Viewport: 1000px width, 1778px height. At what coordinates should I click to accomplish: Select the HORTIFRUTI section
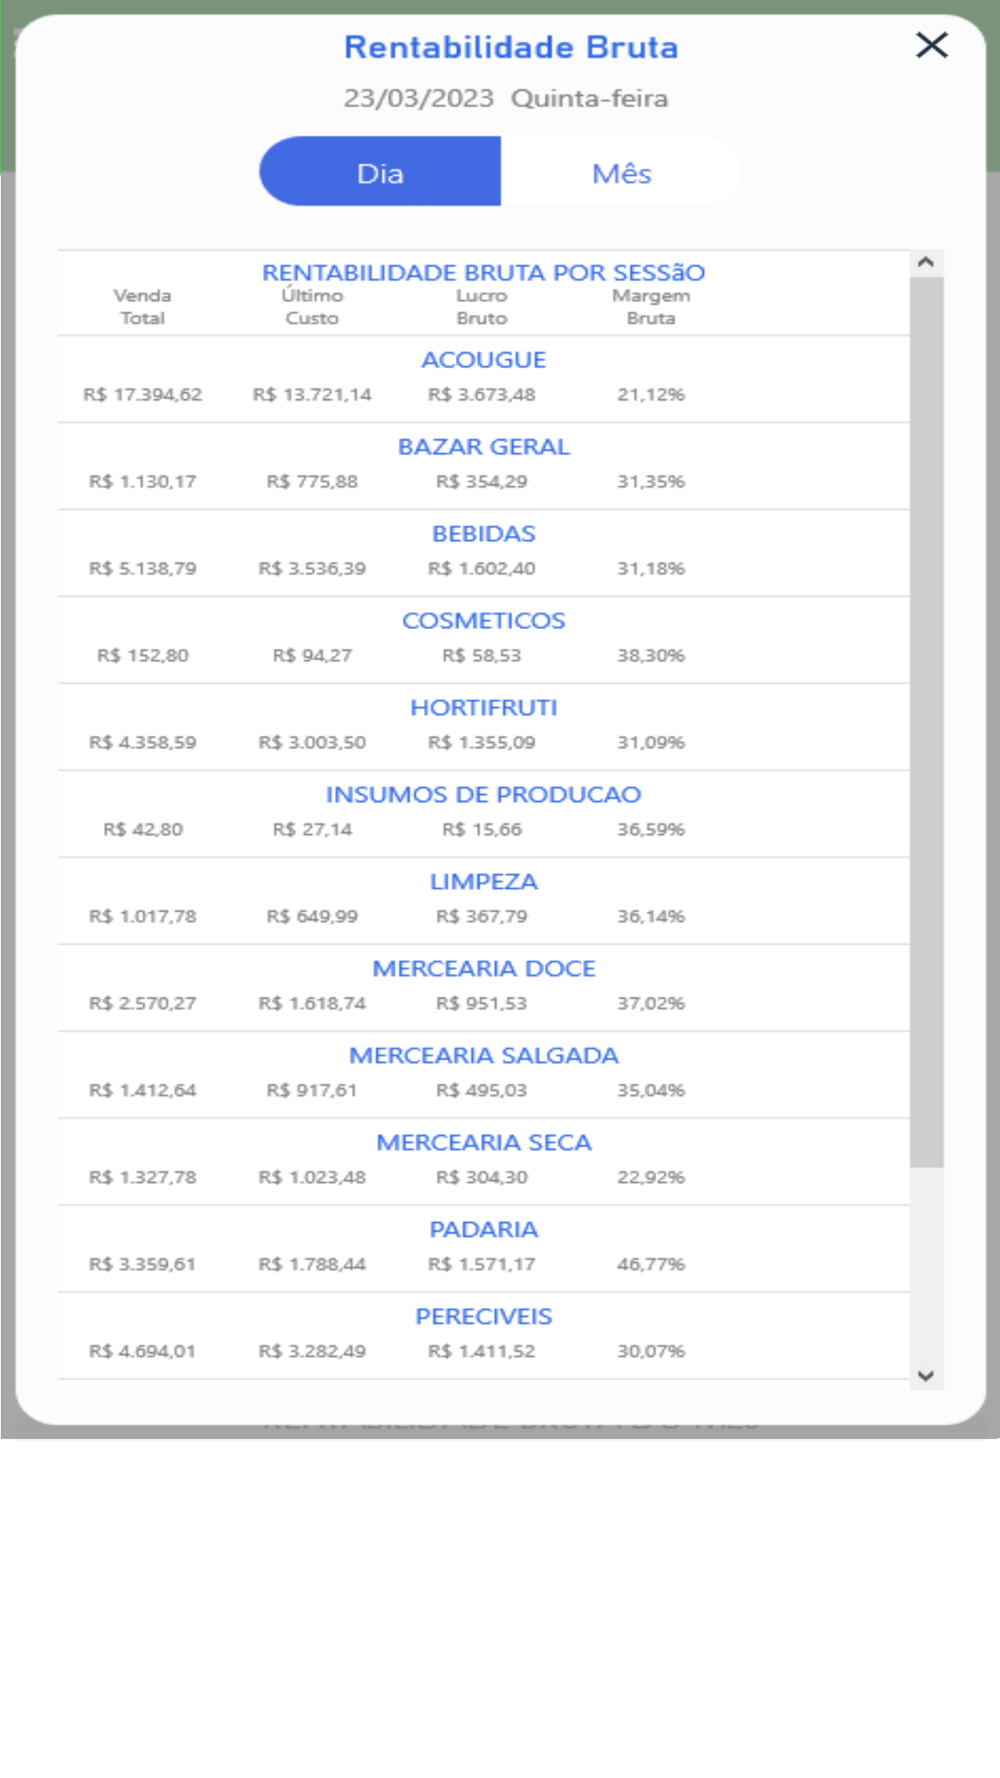[x=483, y=708]
